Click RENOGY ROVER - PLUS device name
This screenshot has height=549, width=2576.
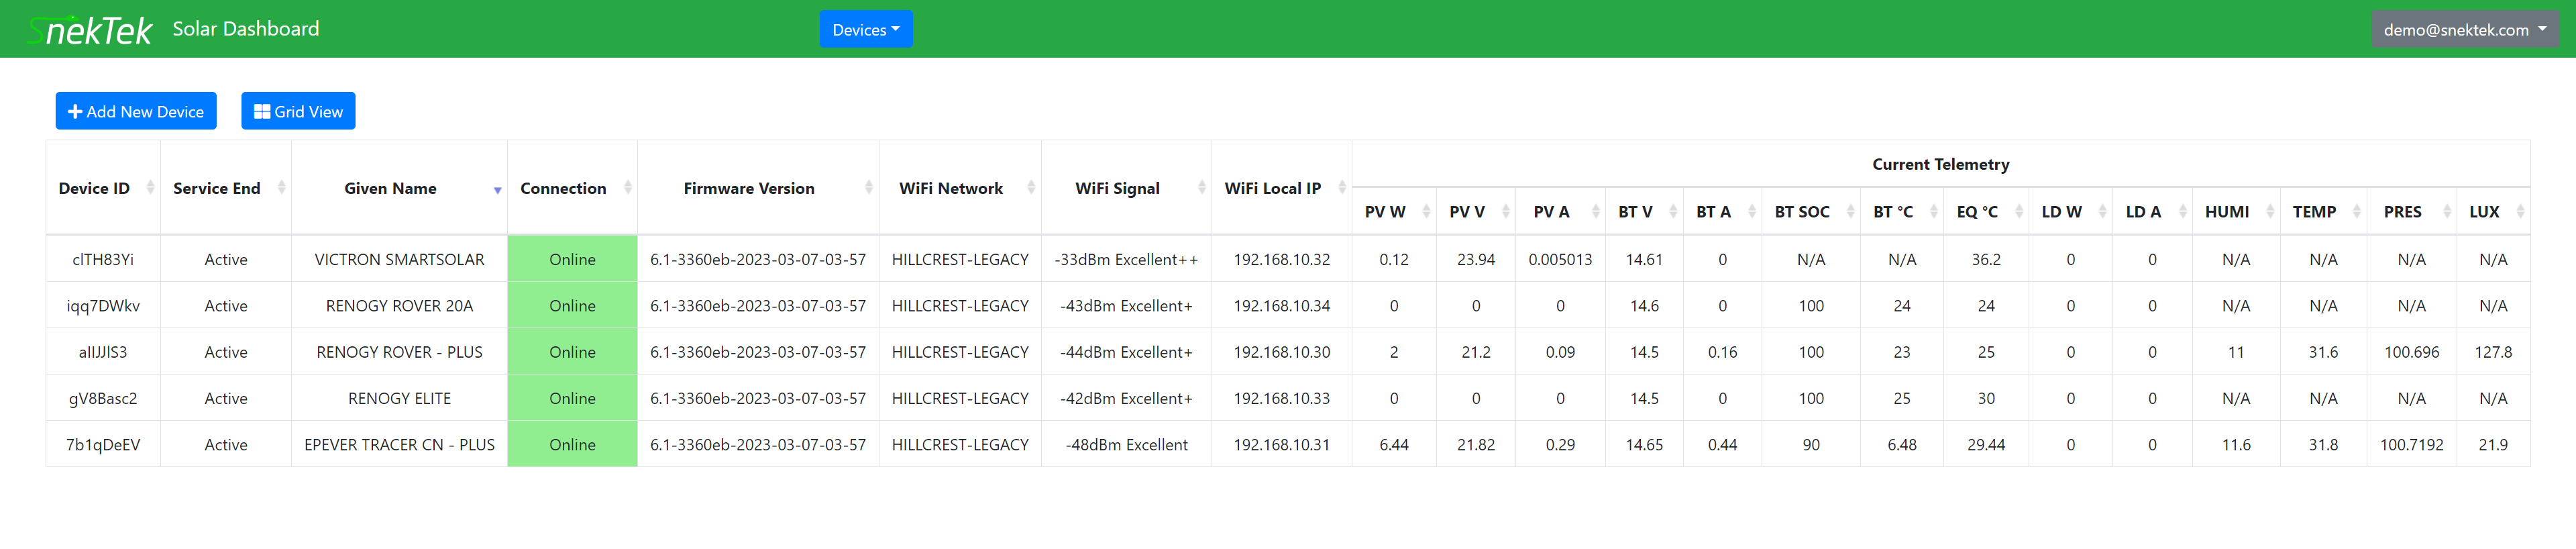(399, 352)
